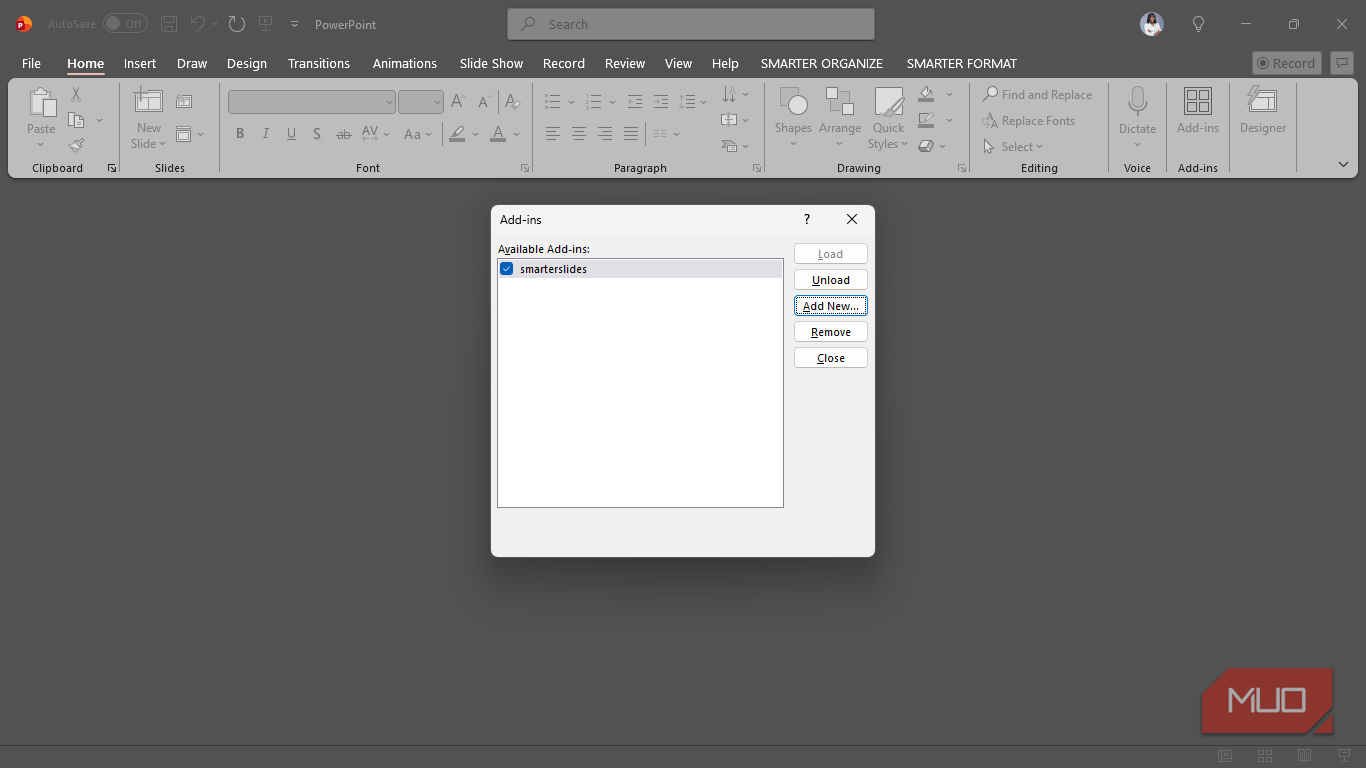Toggle the AutoSave switch
This screenshot has width=1366, height=768.
pyautogui.click(x=125, y=24)
